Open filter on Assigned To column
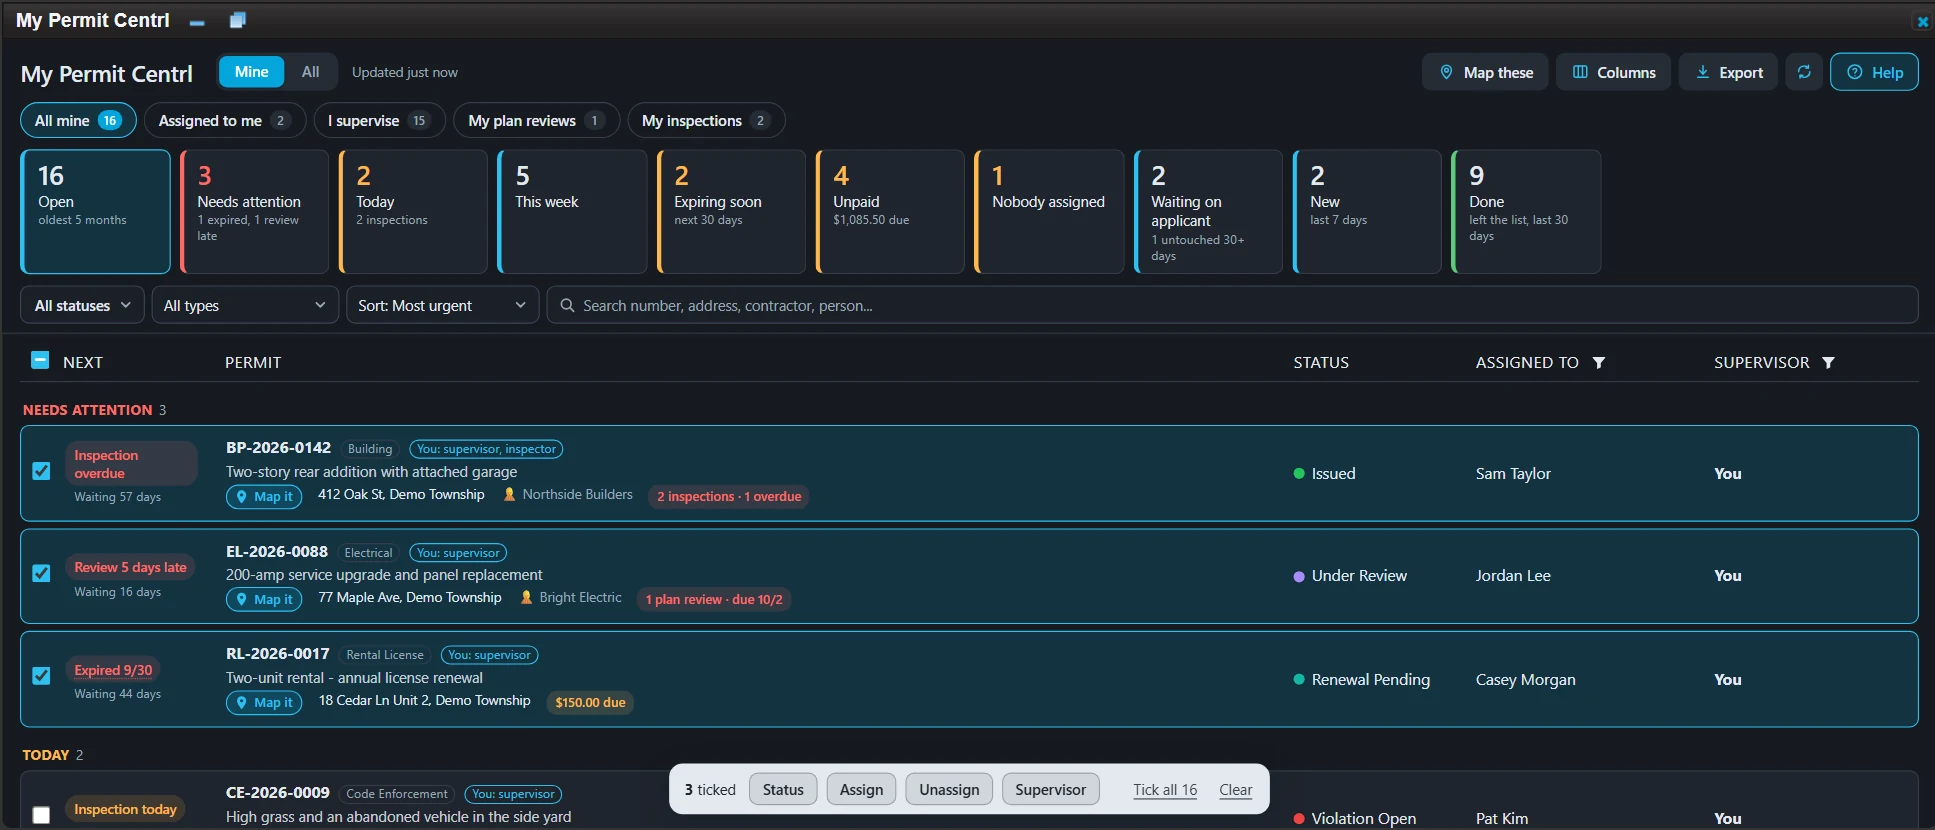Image resolution: width=1935 pixels, height=830 pixels. click(1599, 363)
